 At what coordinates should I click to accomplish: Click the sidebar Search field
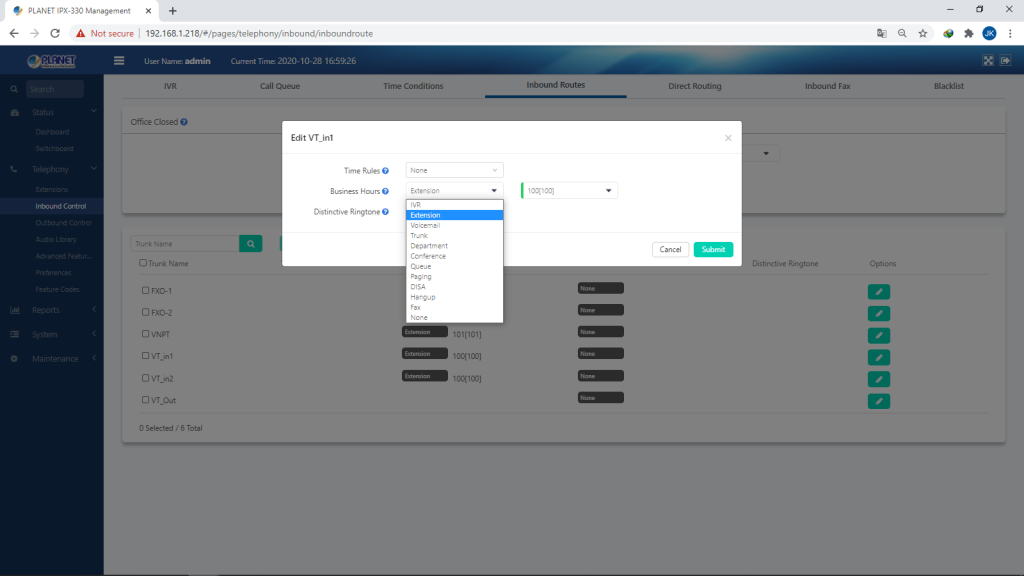[55, 89]
